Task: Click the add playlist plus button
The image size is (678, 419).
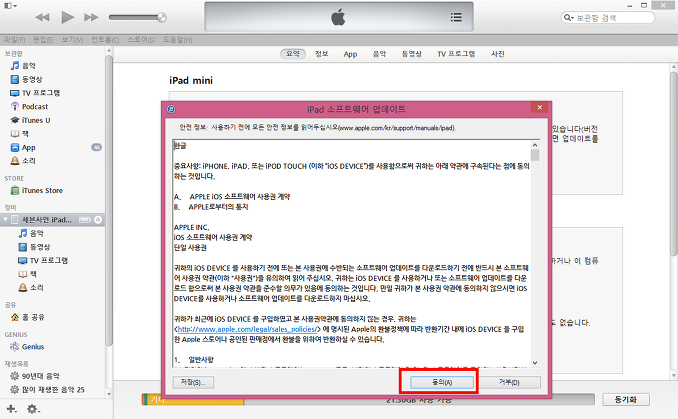Action: [x=12, y=409]
